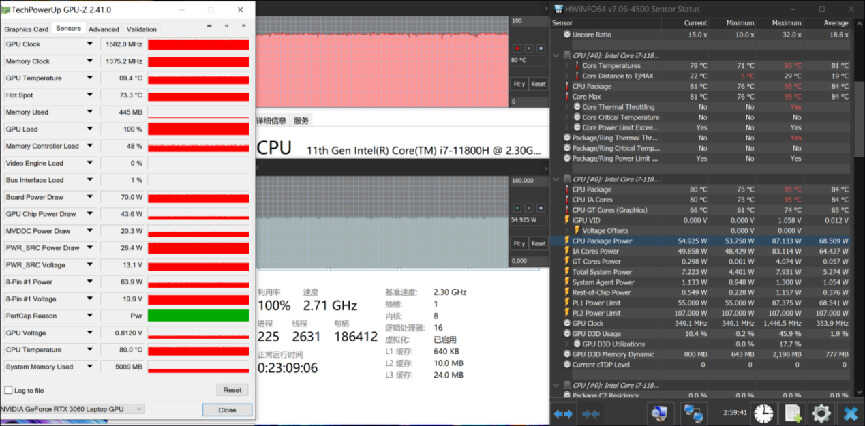Click lightning icon beside PL1 Power Limit
The image size is (865, 426).
tap(567, 302)
